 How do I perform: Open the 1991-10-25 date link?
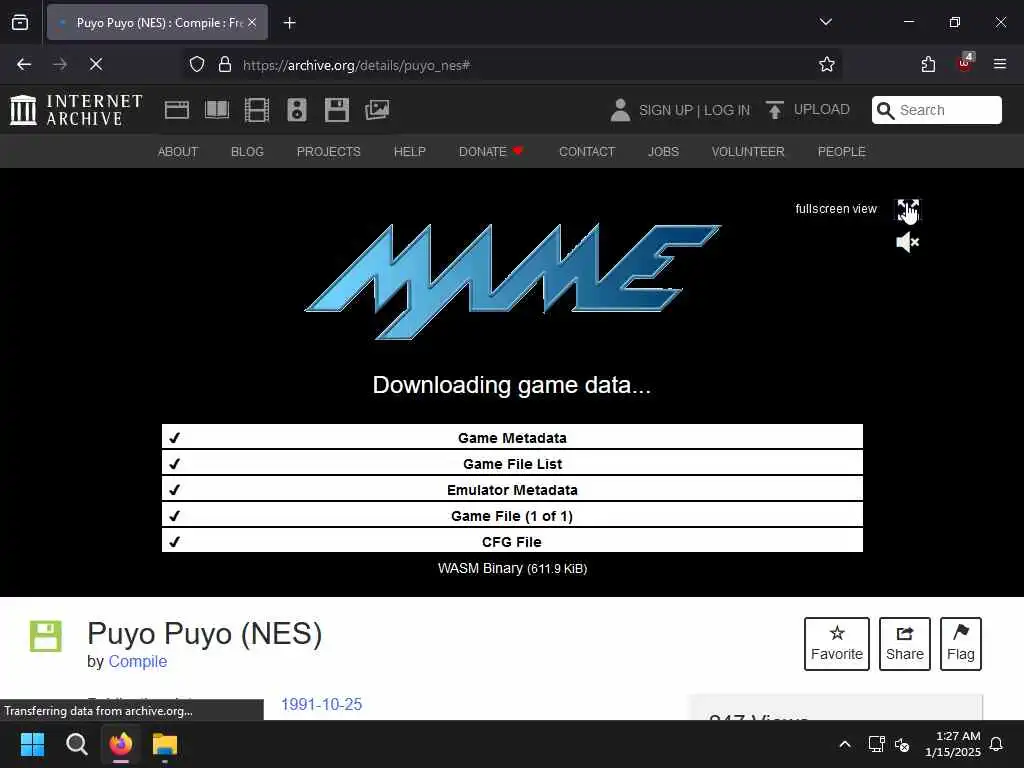click(321, 704)
